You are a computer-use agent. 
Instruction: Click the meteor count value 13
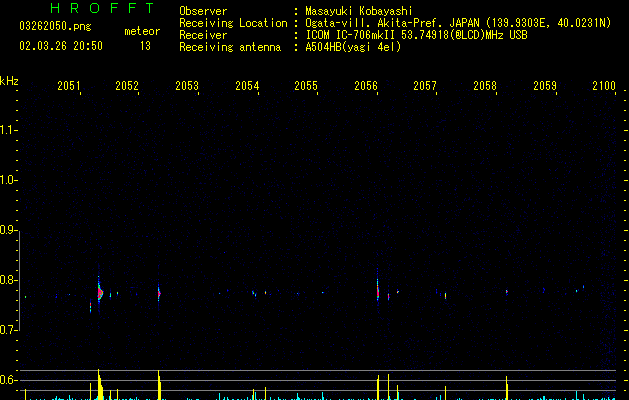[145, 46]
